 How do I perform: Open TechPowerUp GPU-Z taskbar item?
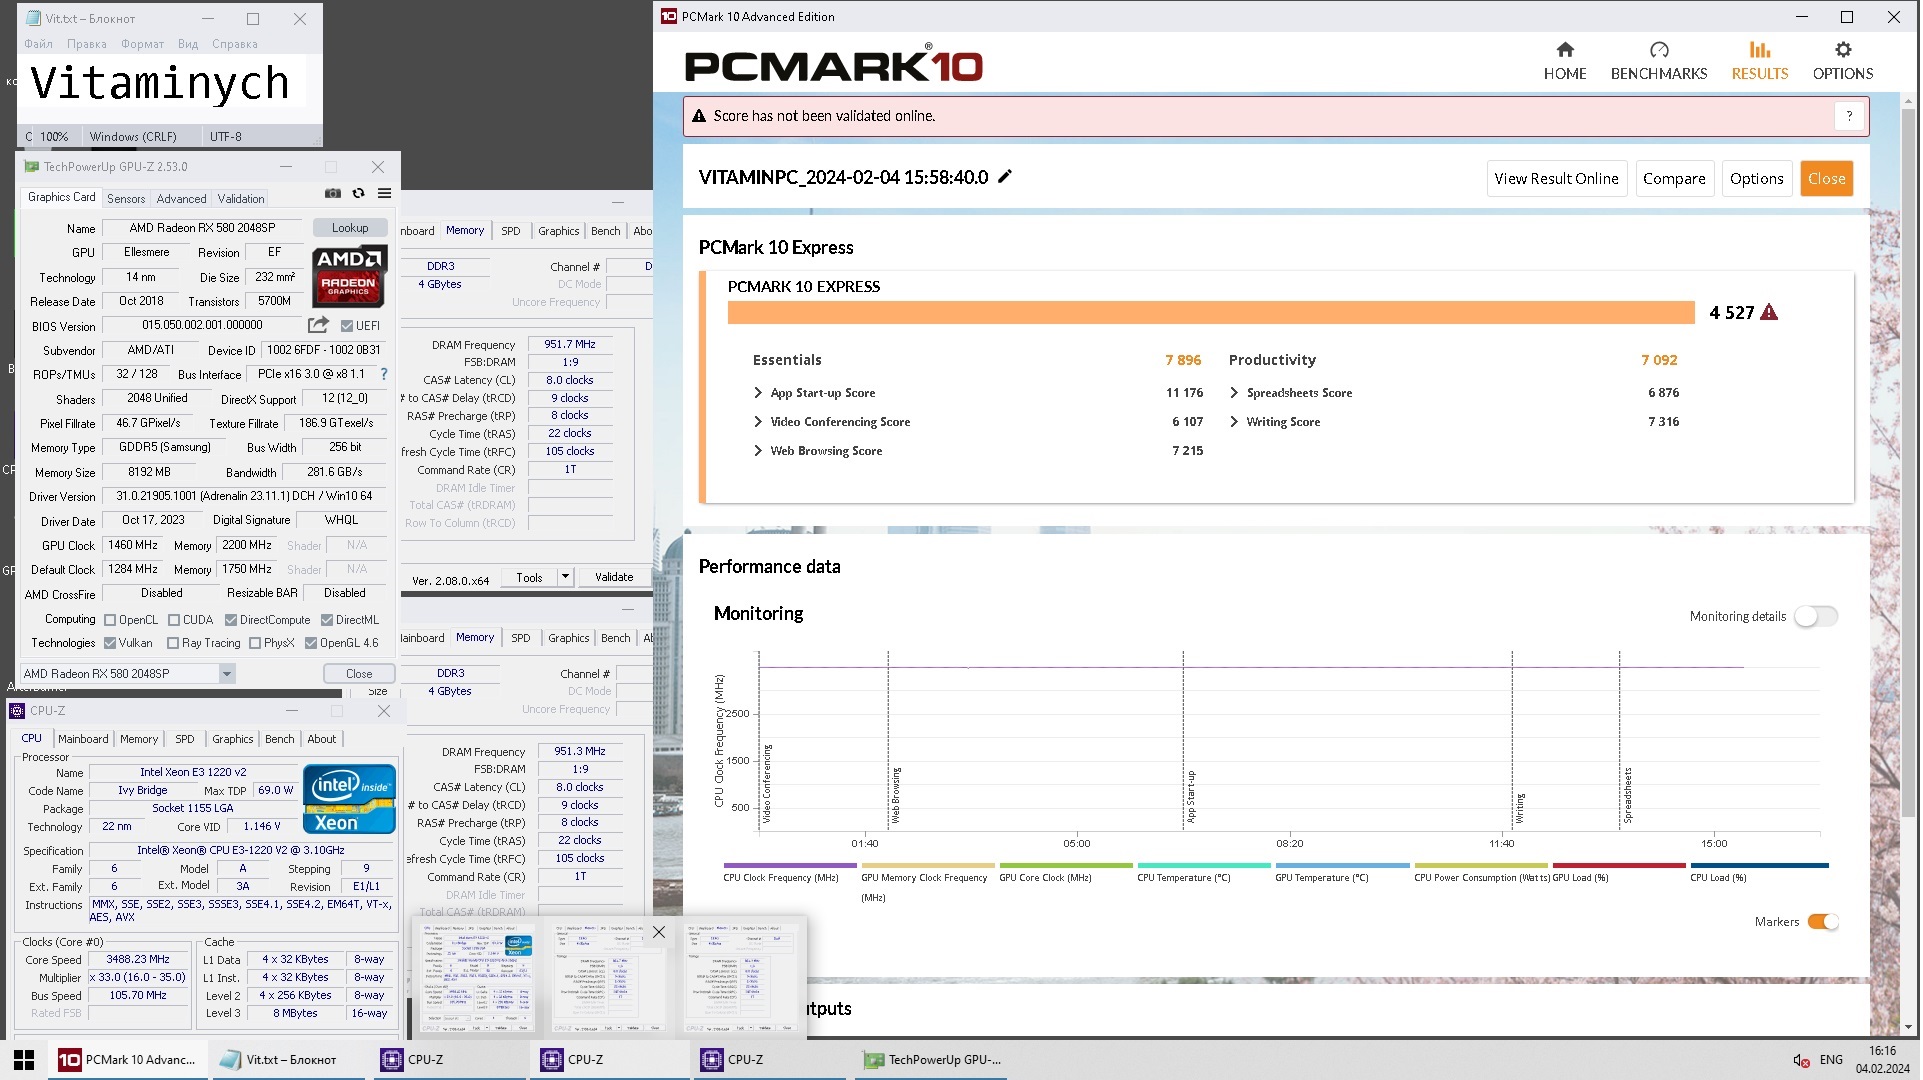tap(932, 1060)
